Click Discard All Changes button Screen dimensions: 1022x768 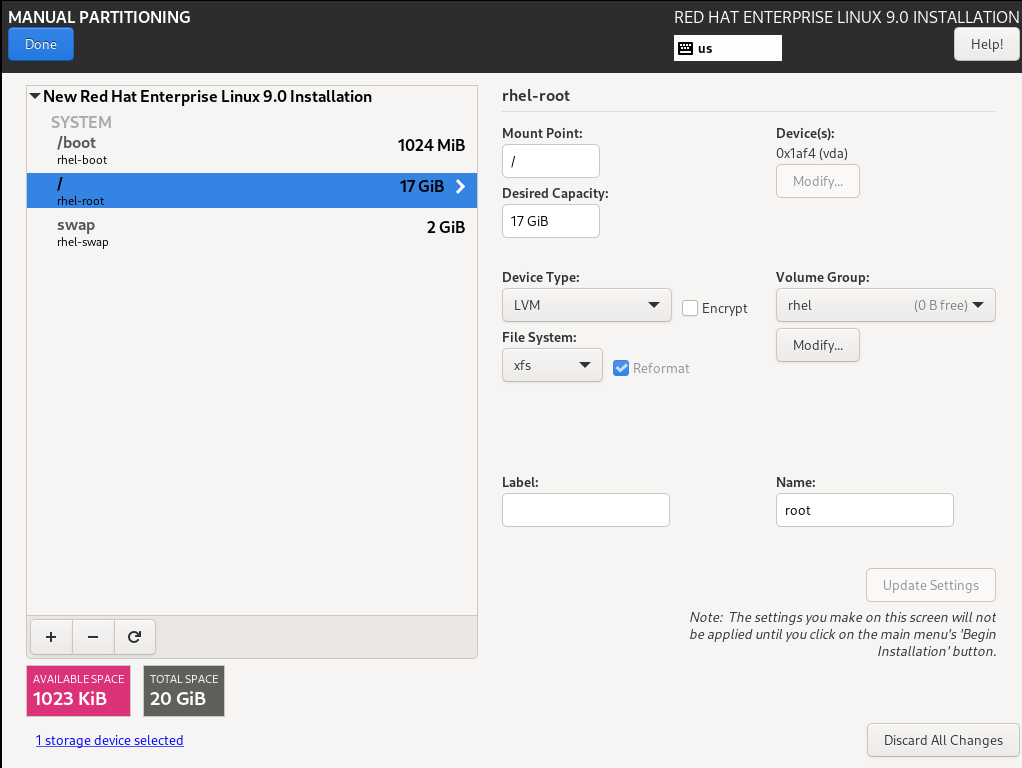942,740
